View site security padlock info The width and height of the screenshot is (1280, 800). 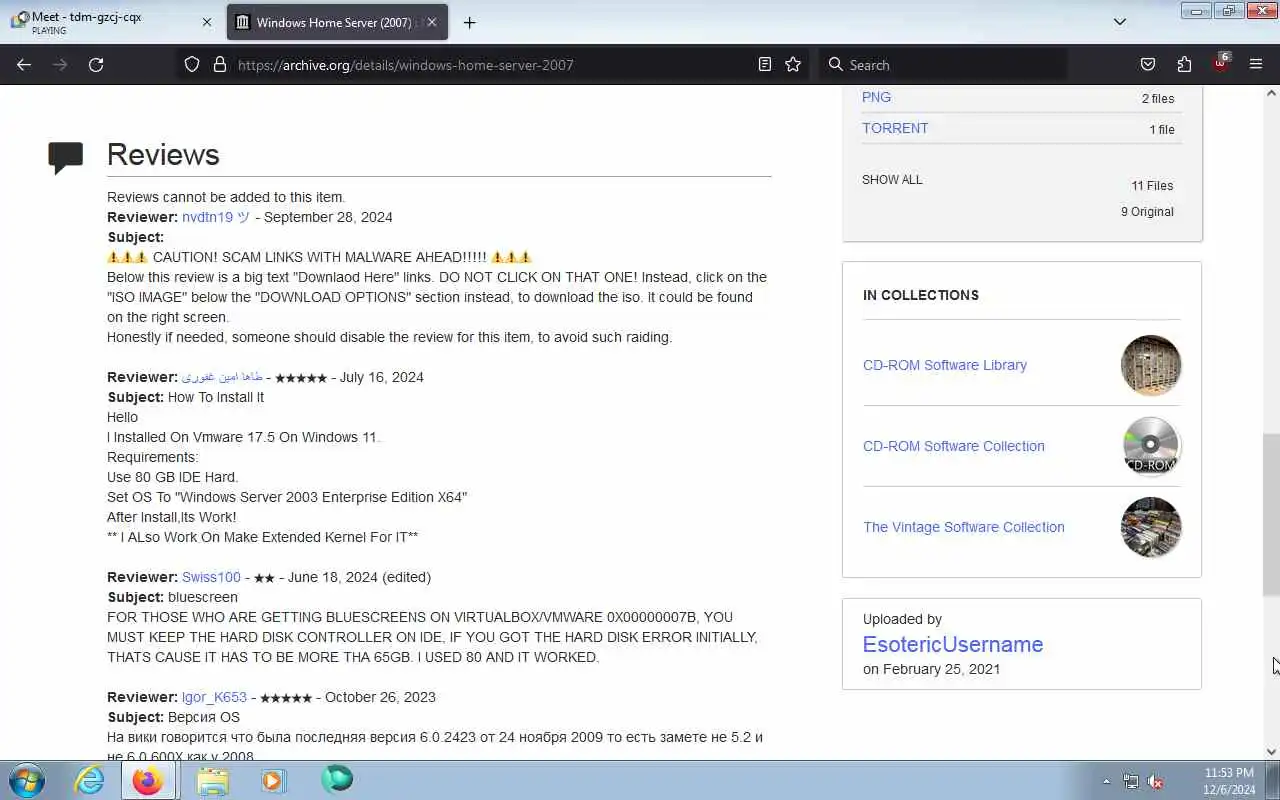pos(220,64)
